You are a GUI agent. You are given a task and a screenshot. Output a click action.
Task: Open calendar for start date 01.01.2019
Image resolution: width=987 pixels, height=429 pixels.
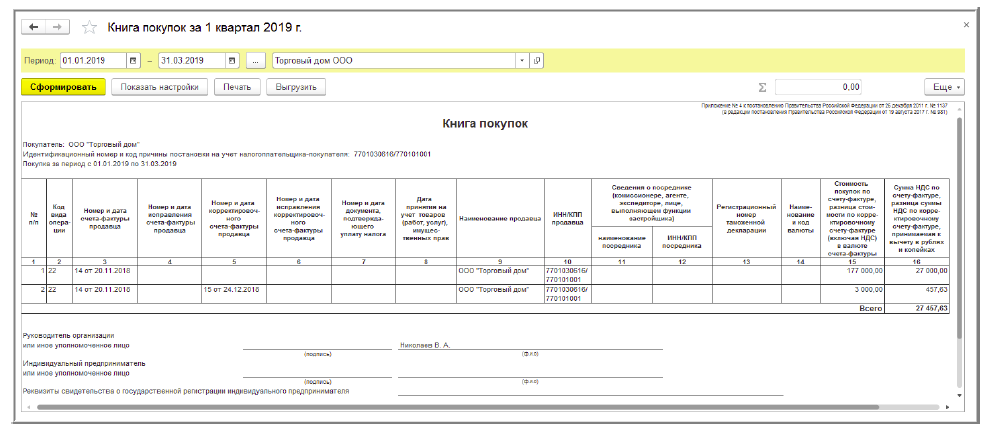click(133, 61)
